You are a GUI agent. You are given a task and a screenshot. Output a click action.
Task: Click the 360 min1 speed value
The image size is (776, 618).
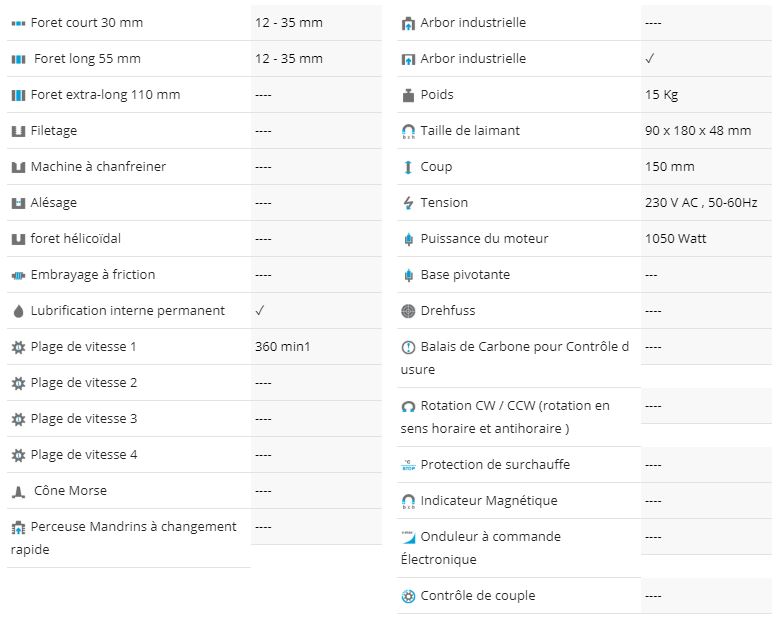tap(282, 346)
